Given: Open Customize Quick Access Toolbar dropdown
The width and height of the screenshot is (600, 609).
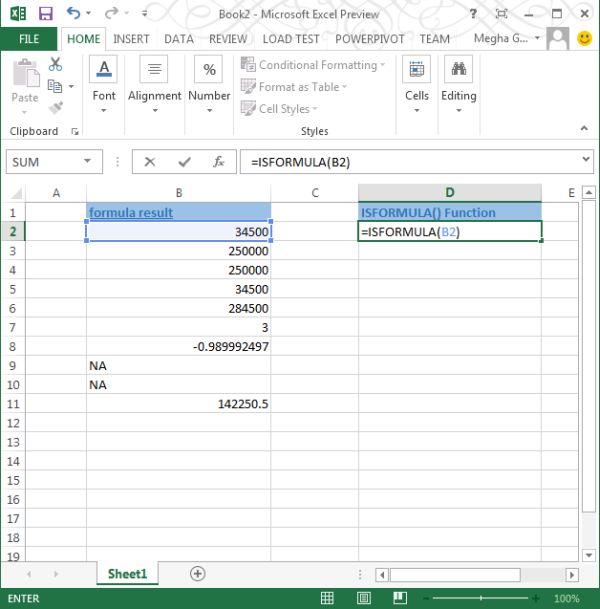Looking at the screenshot, I should click(x=144, y=13).
